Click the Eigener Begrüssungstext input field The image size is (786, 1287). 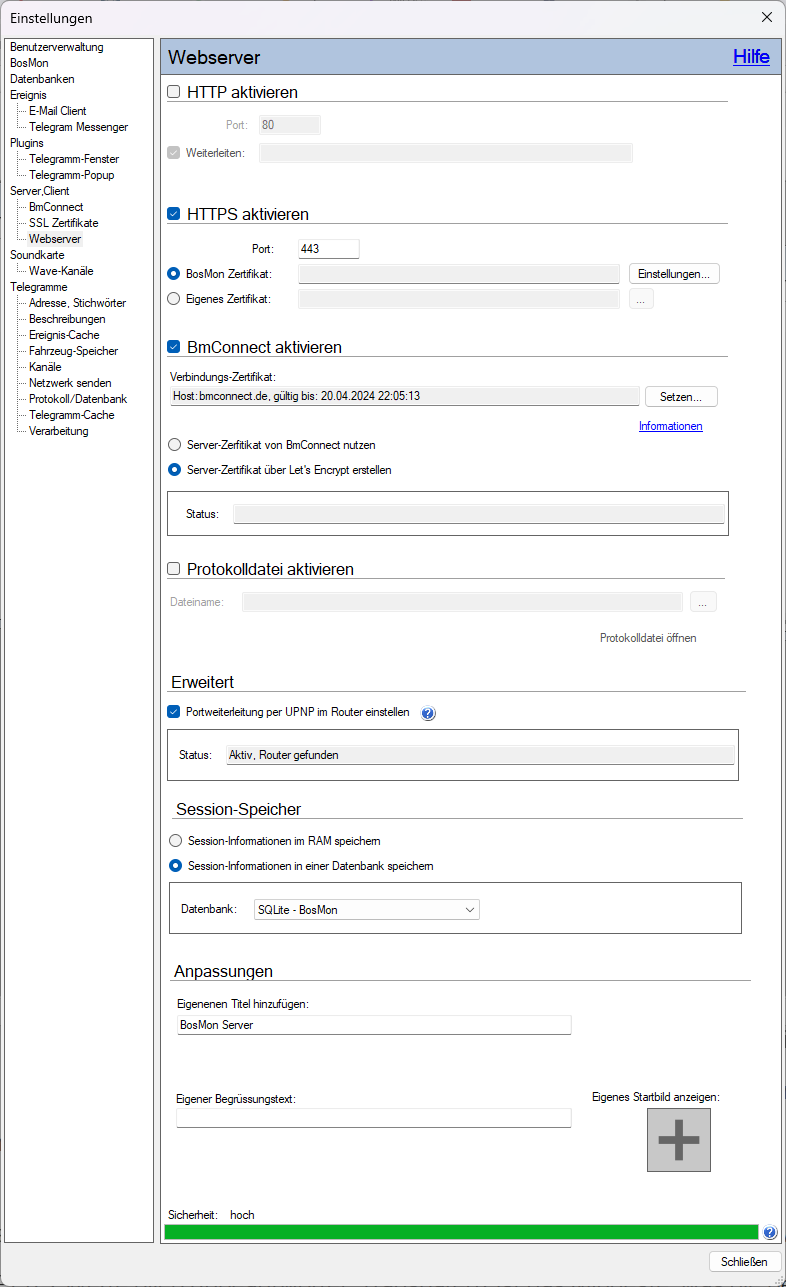click(374, 1118)
